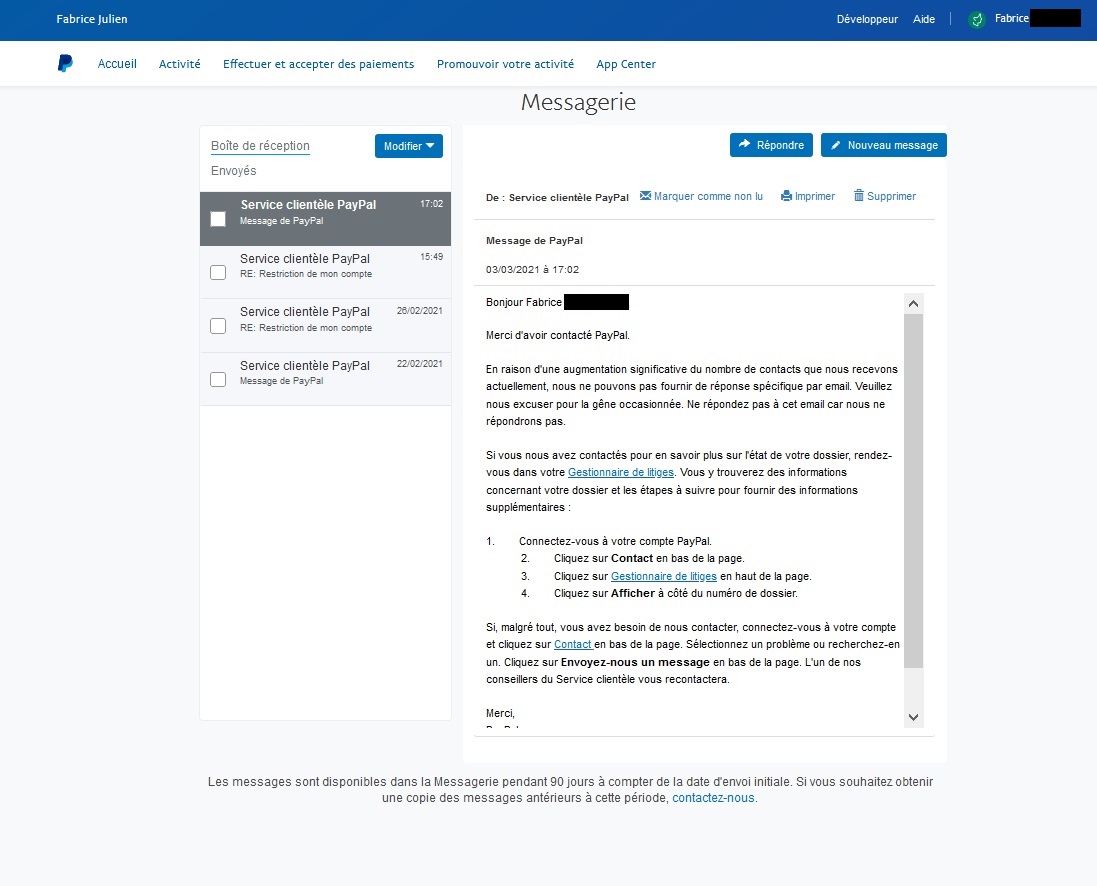Click the Fabrice Julien header name

pyautogui.click(x=92, y=19)
